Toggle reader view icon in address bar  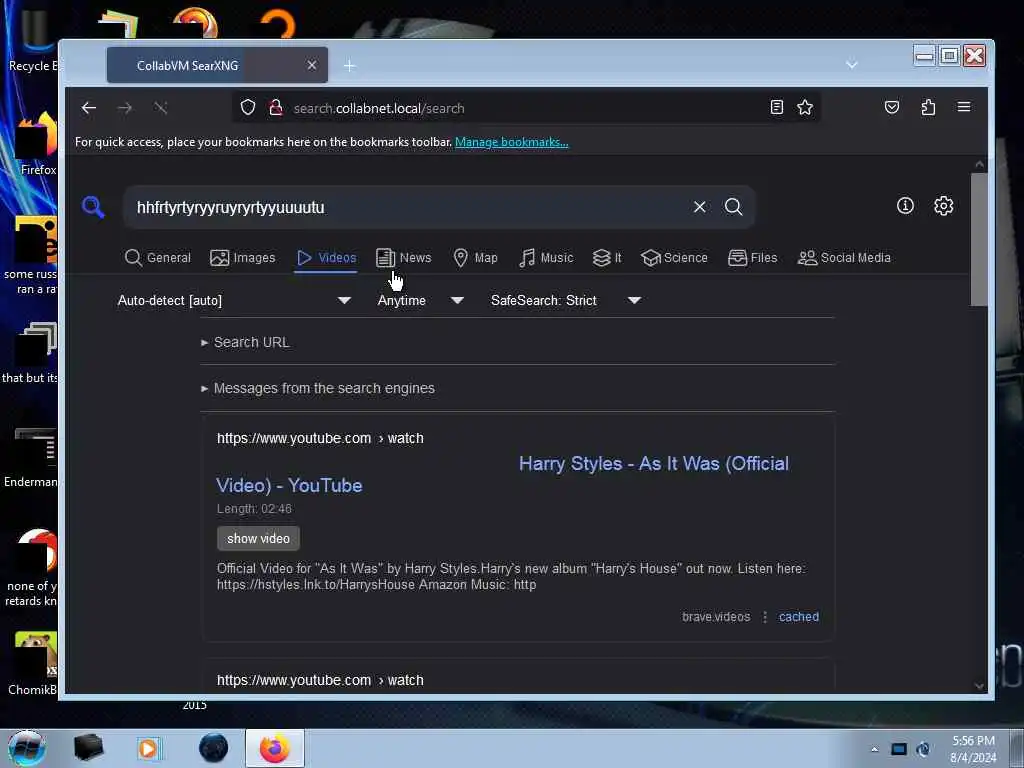[776, 107]
